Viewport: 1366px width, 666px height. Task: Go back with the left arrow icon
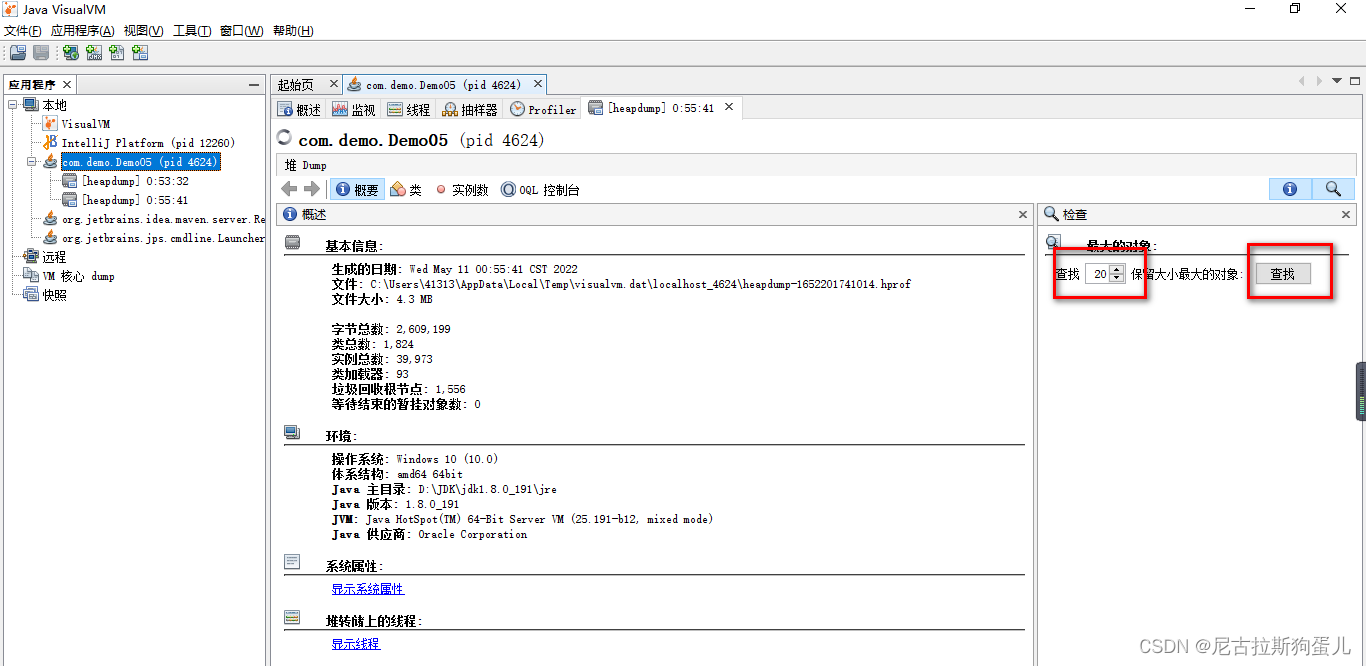click(x=289, y=189)
